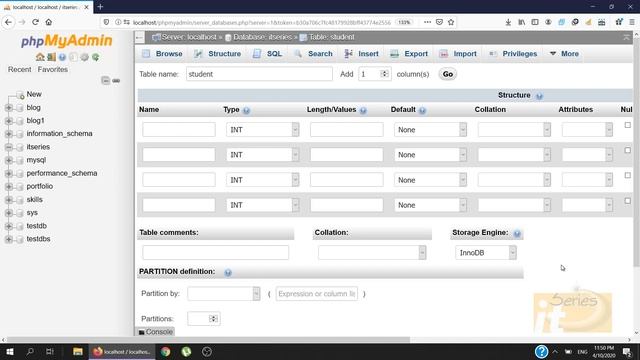Toggle Null checkbox in first column row
The image size is (640, 360).
click(x=627, y=125)
